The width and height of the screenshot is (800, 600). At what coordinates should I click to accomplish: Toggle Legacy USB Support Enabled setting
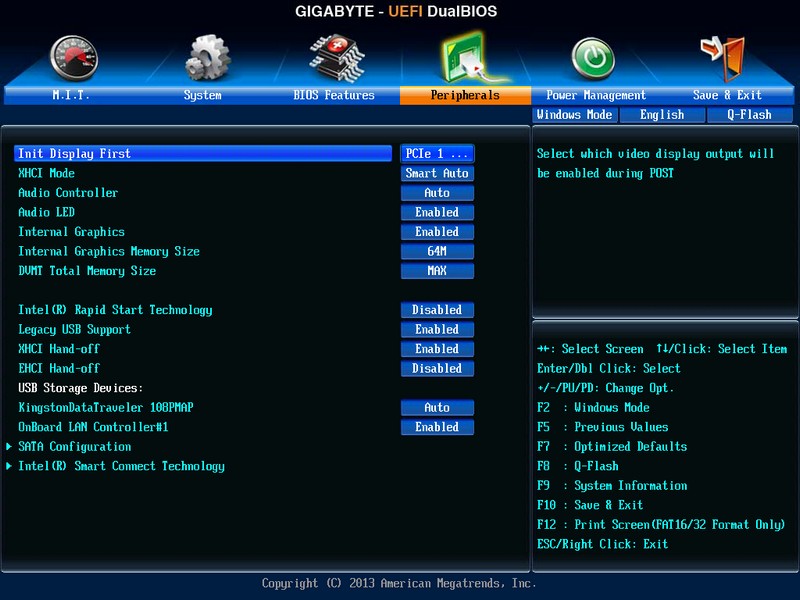coord(437,330)
